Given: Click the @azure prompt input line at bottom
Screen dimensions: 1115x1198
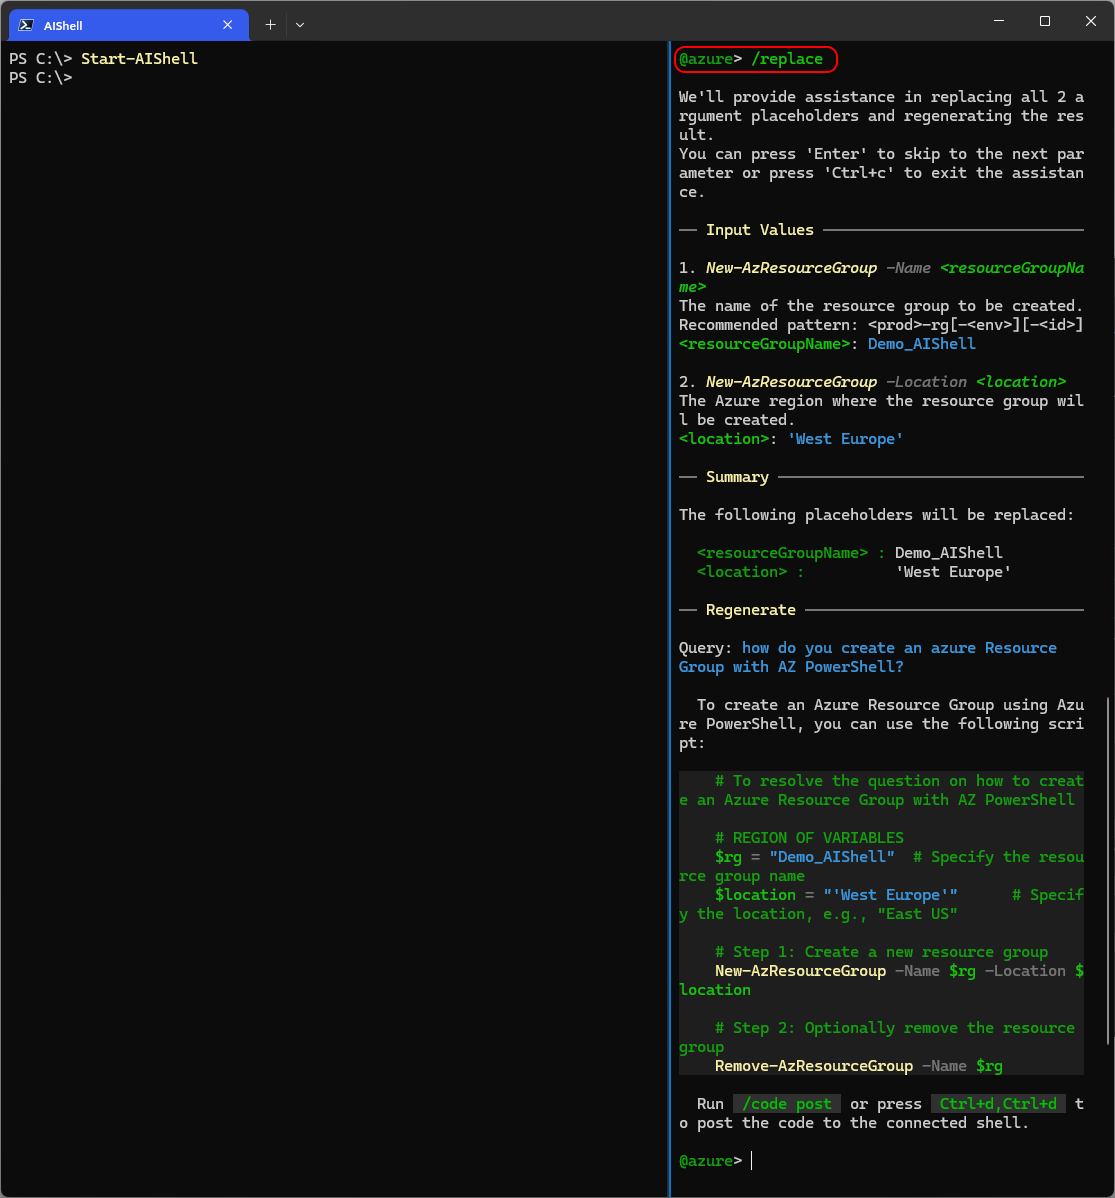Looking at the screenshot, I should click(881, 1161).
